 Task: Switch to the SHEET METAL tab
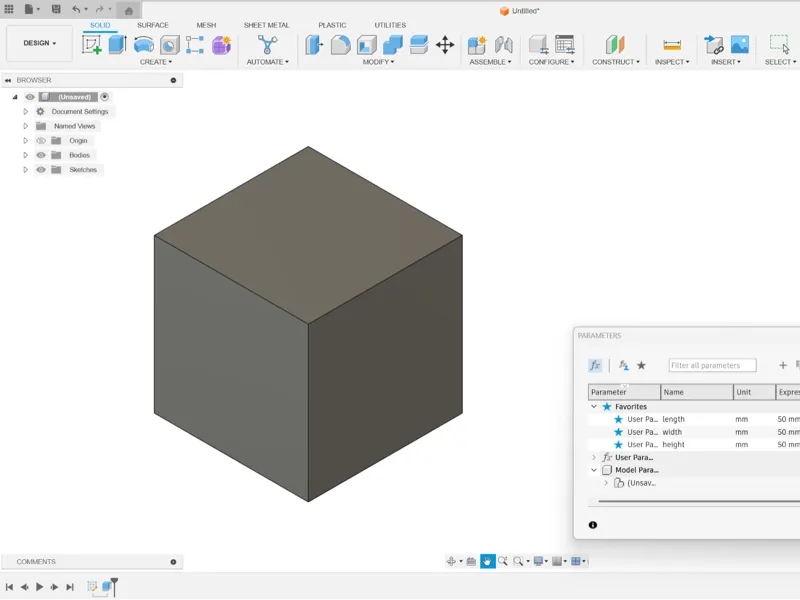point(266,25)
